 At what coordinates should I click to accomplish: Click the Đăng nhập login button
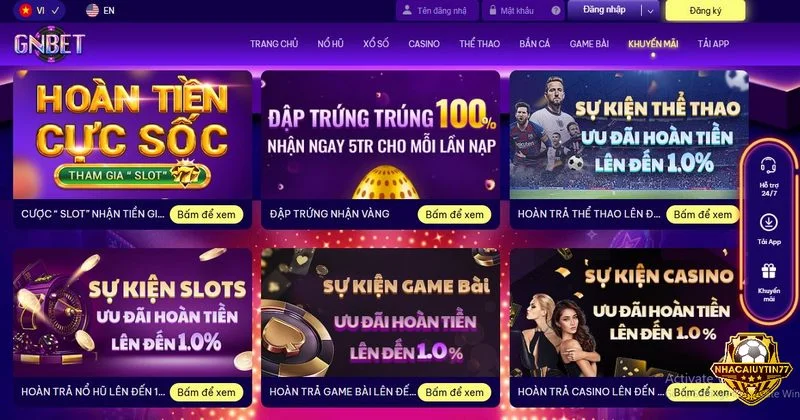(605, 10)
